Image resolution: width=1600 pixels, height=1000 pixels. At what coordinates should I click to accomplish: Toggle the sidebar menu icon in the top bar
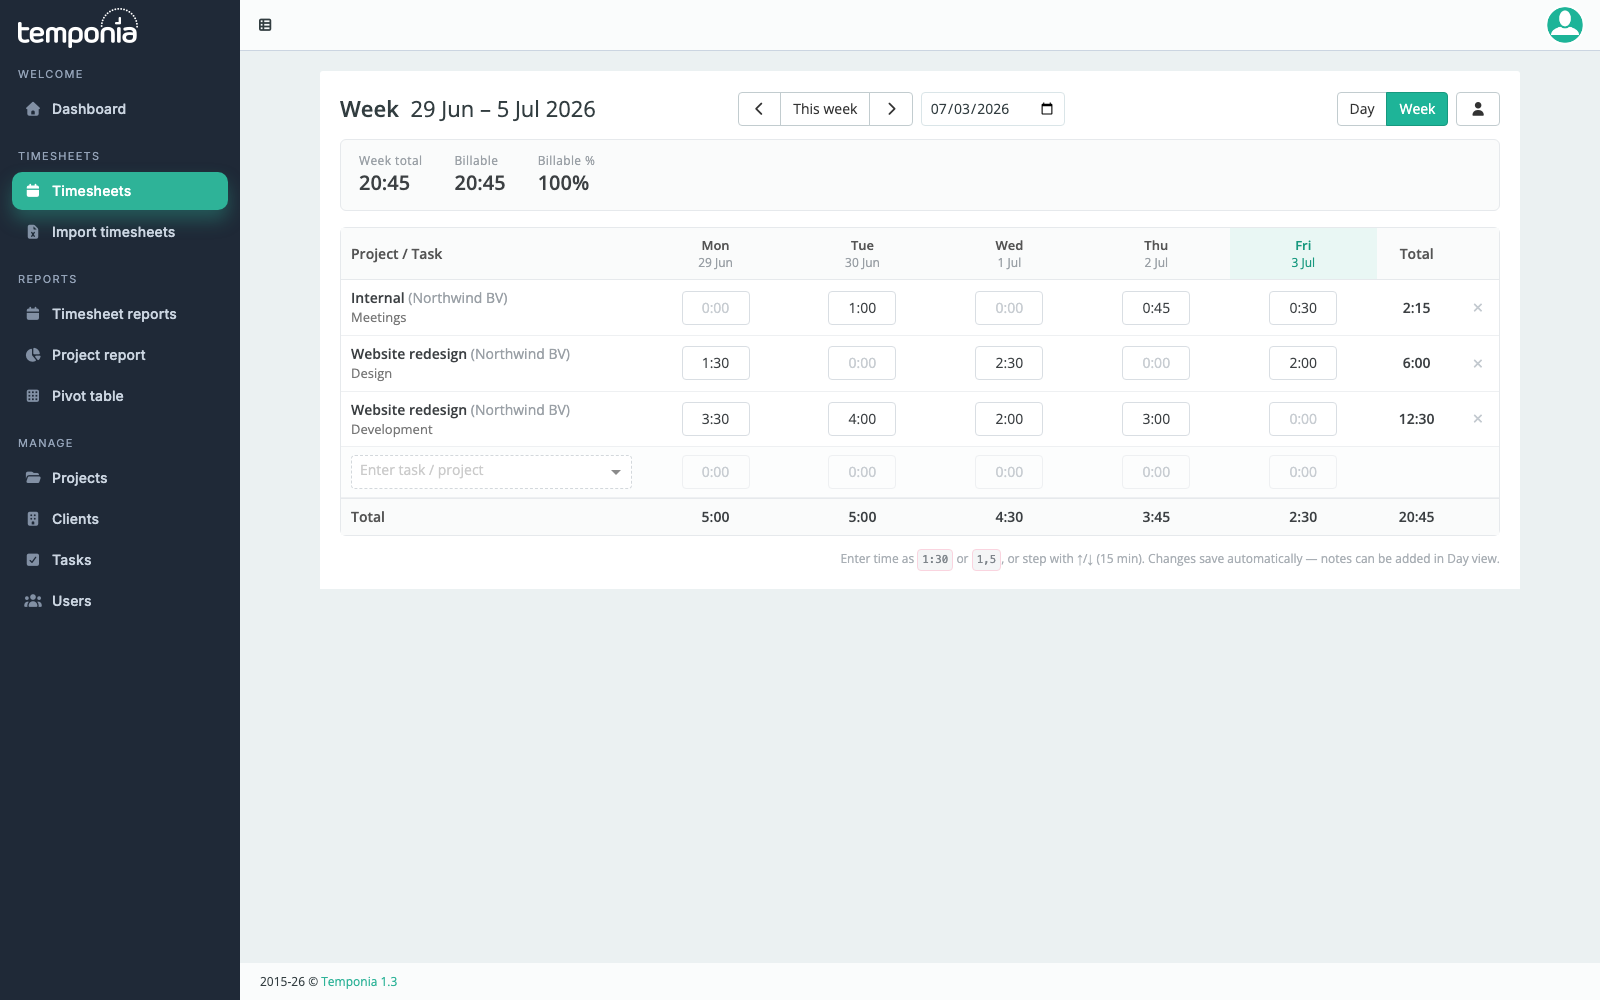point(265,25)
